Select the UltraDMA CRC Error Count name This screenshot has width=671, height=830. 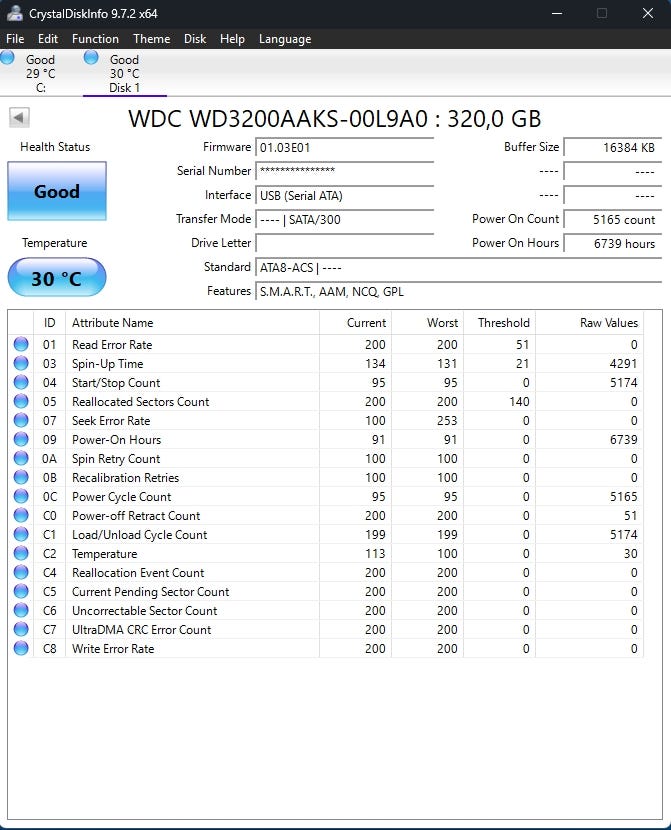141,630
